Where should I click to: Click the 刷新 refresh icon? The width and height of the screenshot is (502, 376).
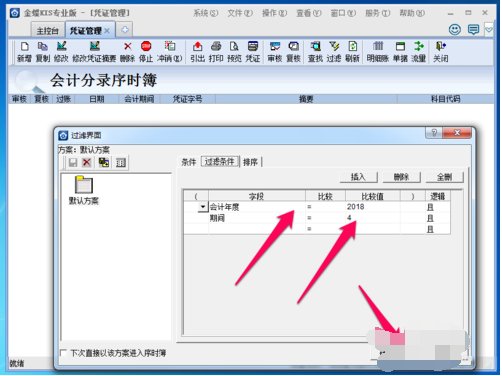[352, 52]
